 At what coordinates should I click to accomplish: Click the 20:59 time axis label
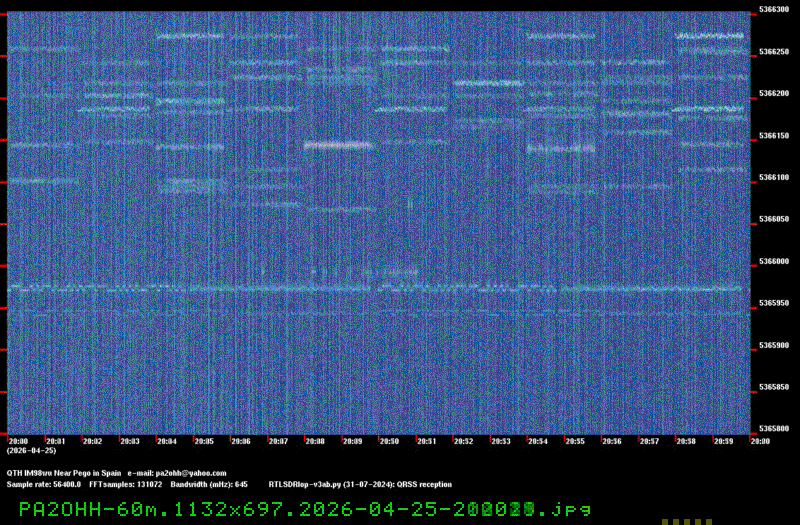click(724, 441)
